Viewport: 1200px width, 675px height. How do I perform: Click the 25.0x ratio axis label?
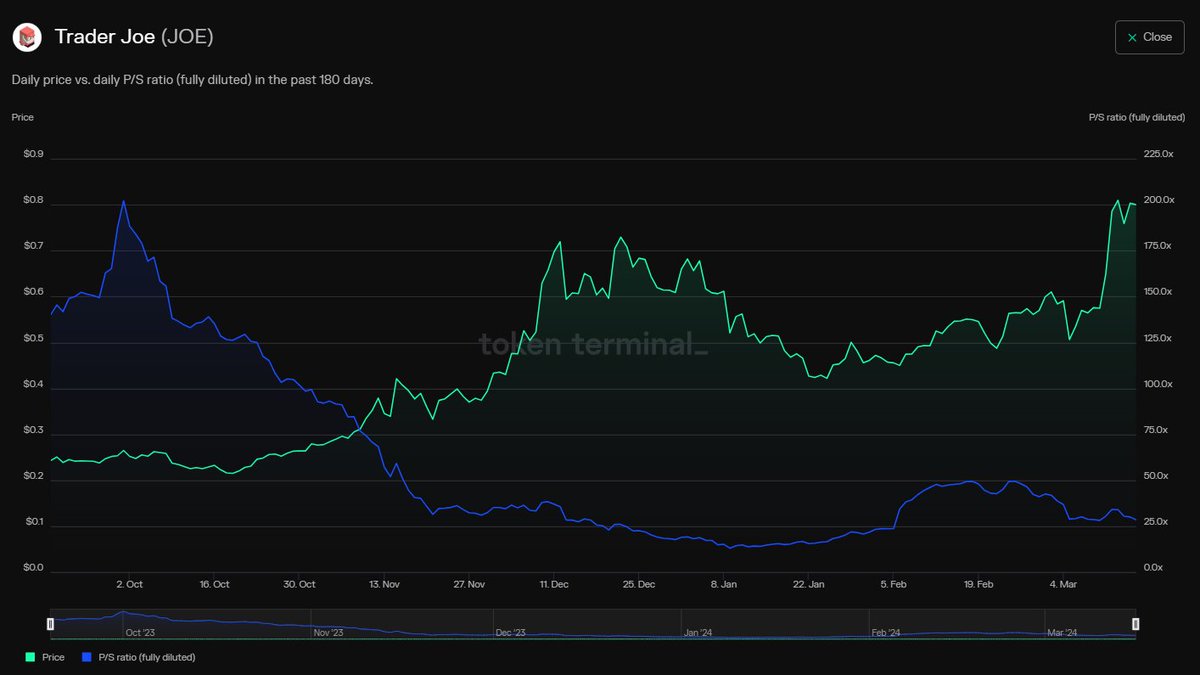(1155, 522)
